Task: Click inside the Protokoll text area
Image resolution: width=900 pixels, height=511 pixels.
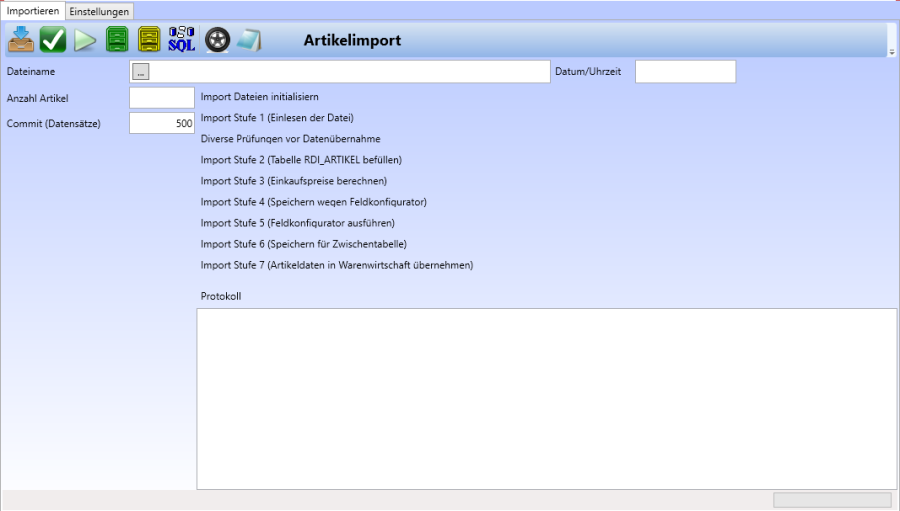Action: 546,398
